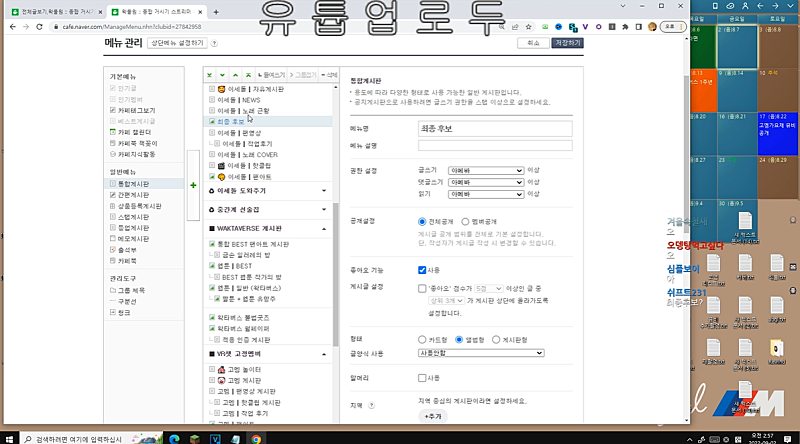Select the 멤버공개 radio button
This screenshot has width=800, height=444.
tap(463, 220)
